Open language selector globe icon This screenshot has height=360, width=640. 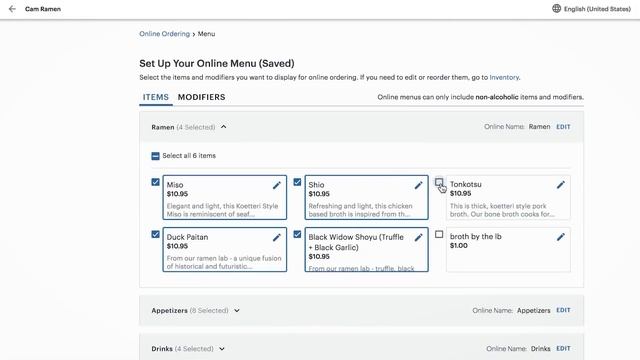(556, 9)
